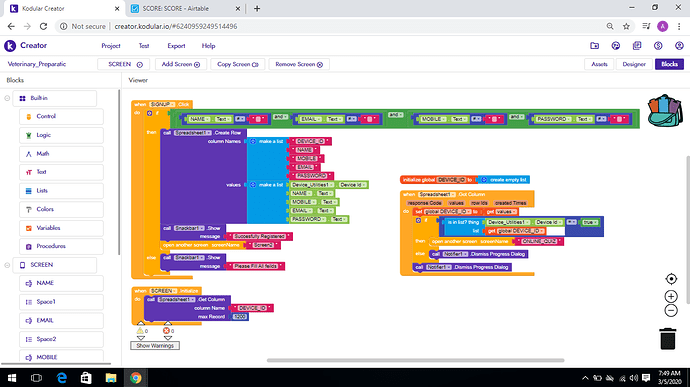
Task: Select the EMAIL component
Action: pos(61,321)
